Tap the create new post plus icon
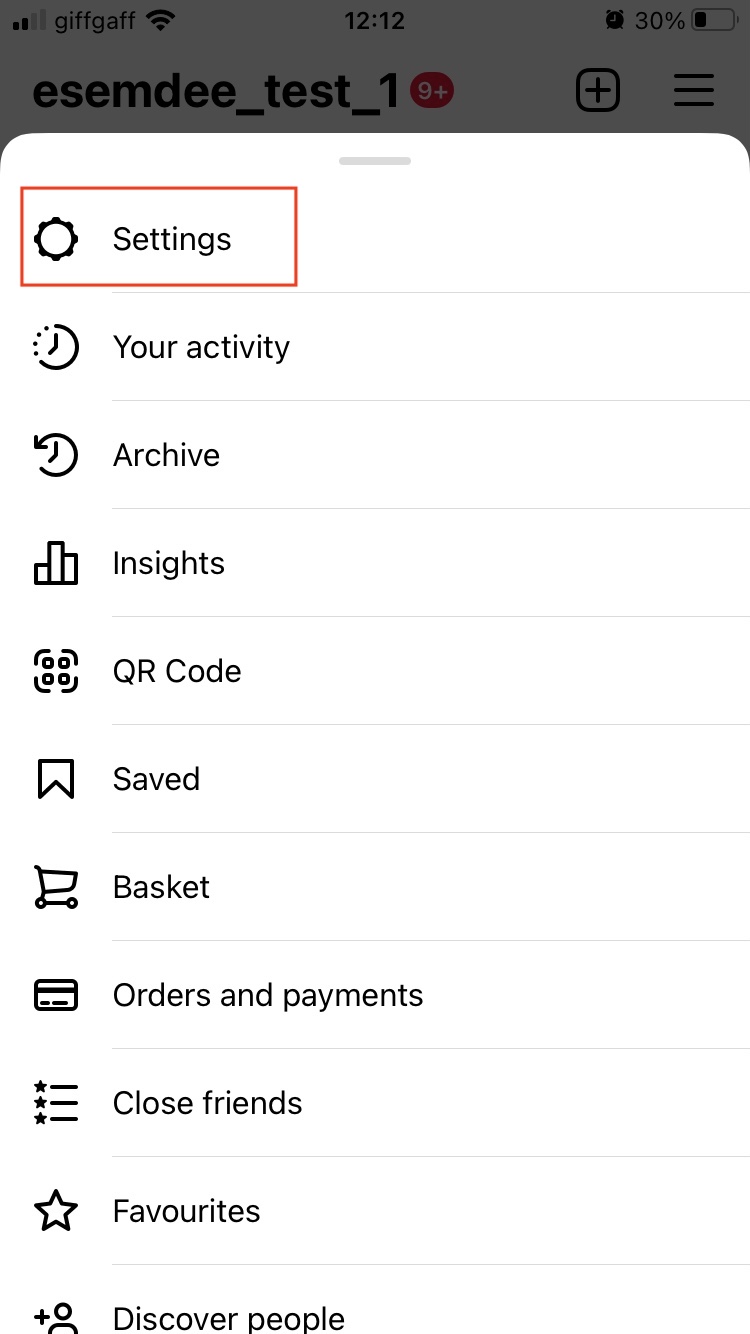 (x=598, y=91)
